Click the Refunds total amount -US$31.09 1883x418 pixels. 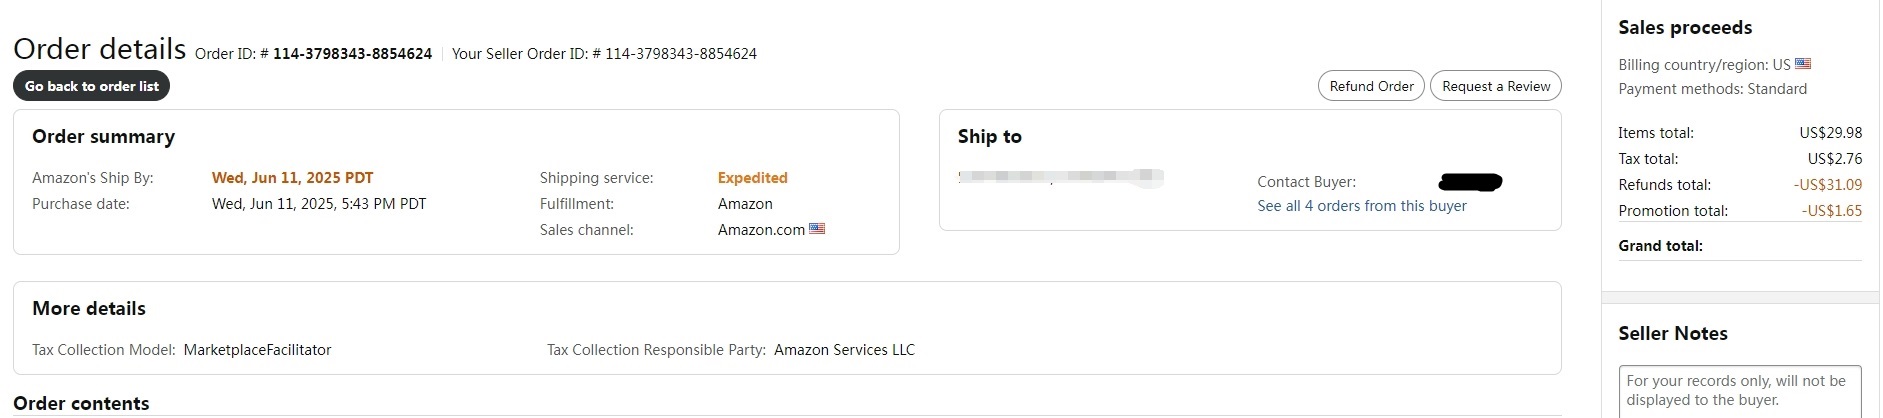point(1827,185)
